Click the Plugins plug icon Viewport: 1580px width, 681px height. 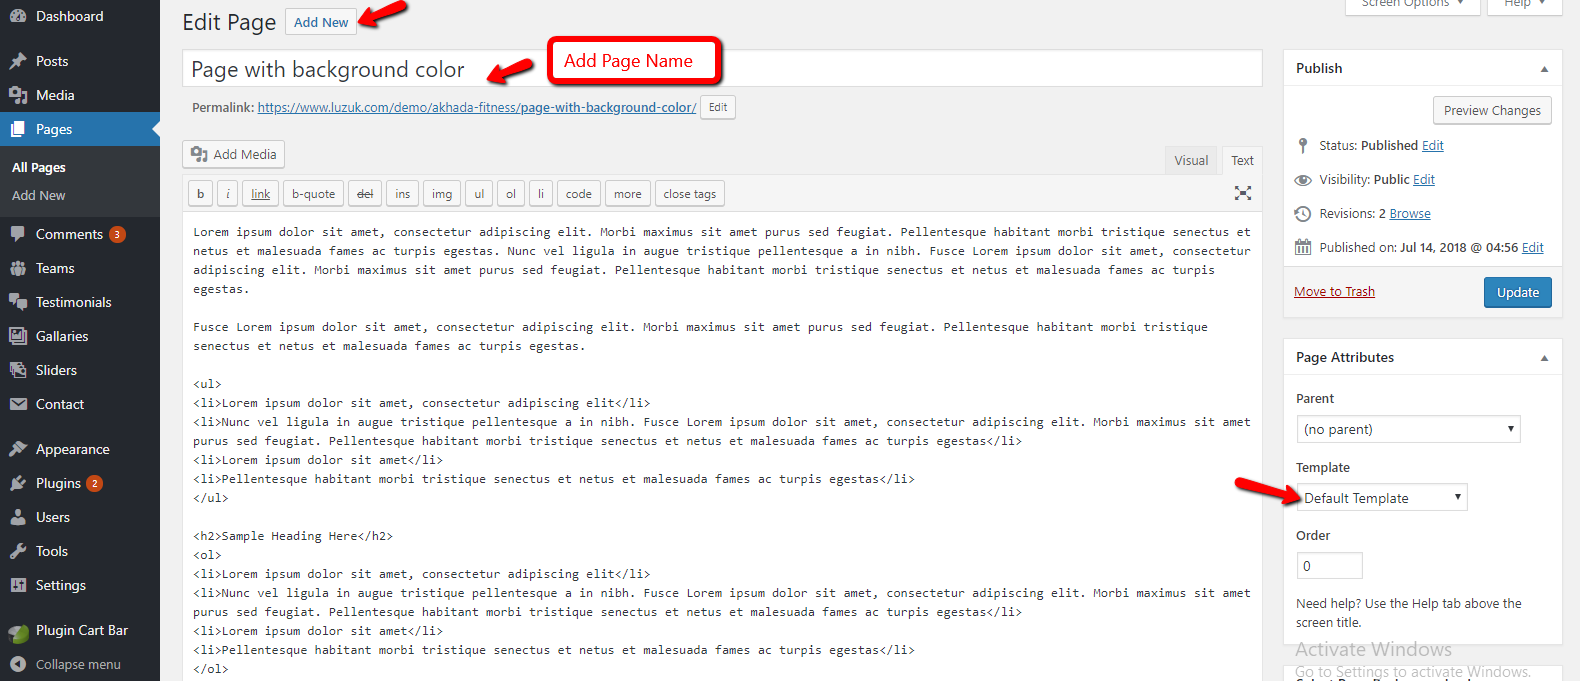click(18, 483)
